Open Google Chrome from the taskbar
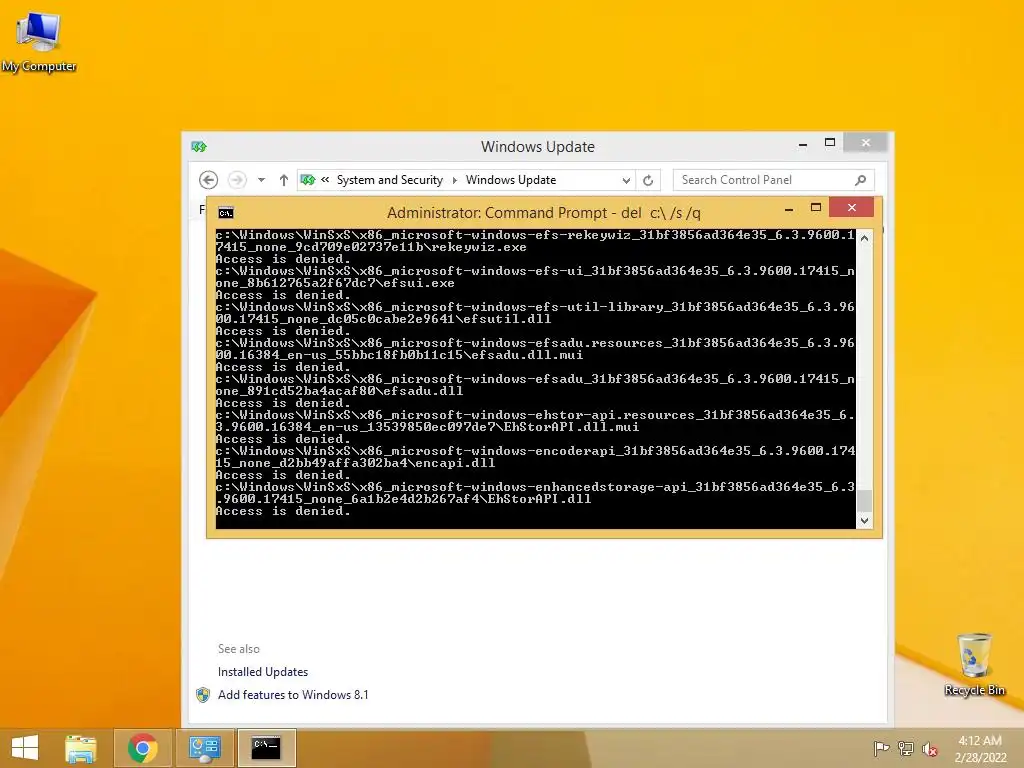The height and width of the screenshot is (768, 1024). click(142, 748)
